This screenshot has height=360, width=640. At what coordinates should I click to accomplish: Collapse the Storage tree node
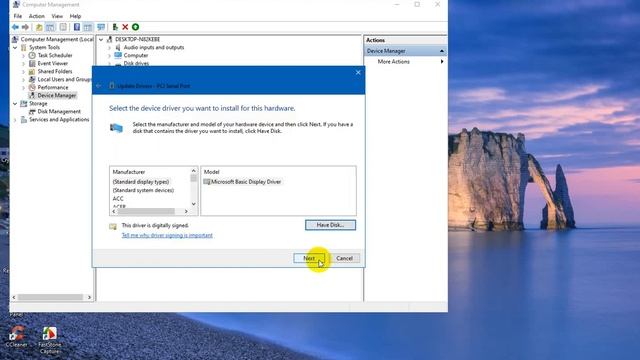pos(15,104)
